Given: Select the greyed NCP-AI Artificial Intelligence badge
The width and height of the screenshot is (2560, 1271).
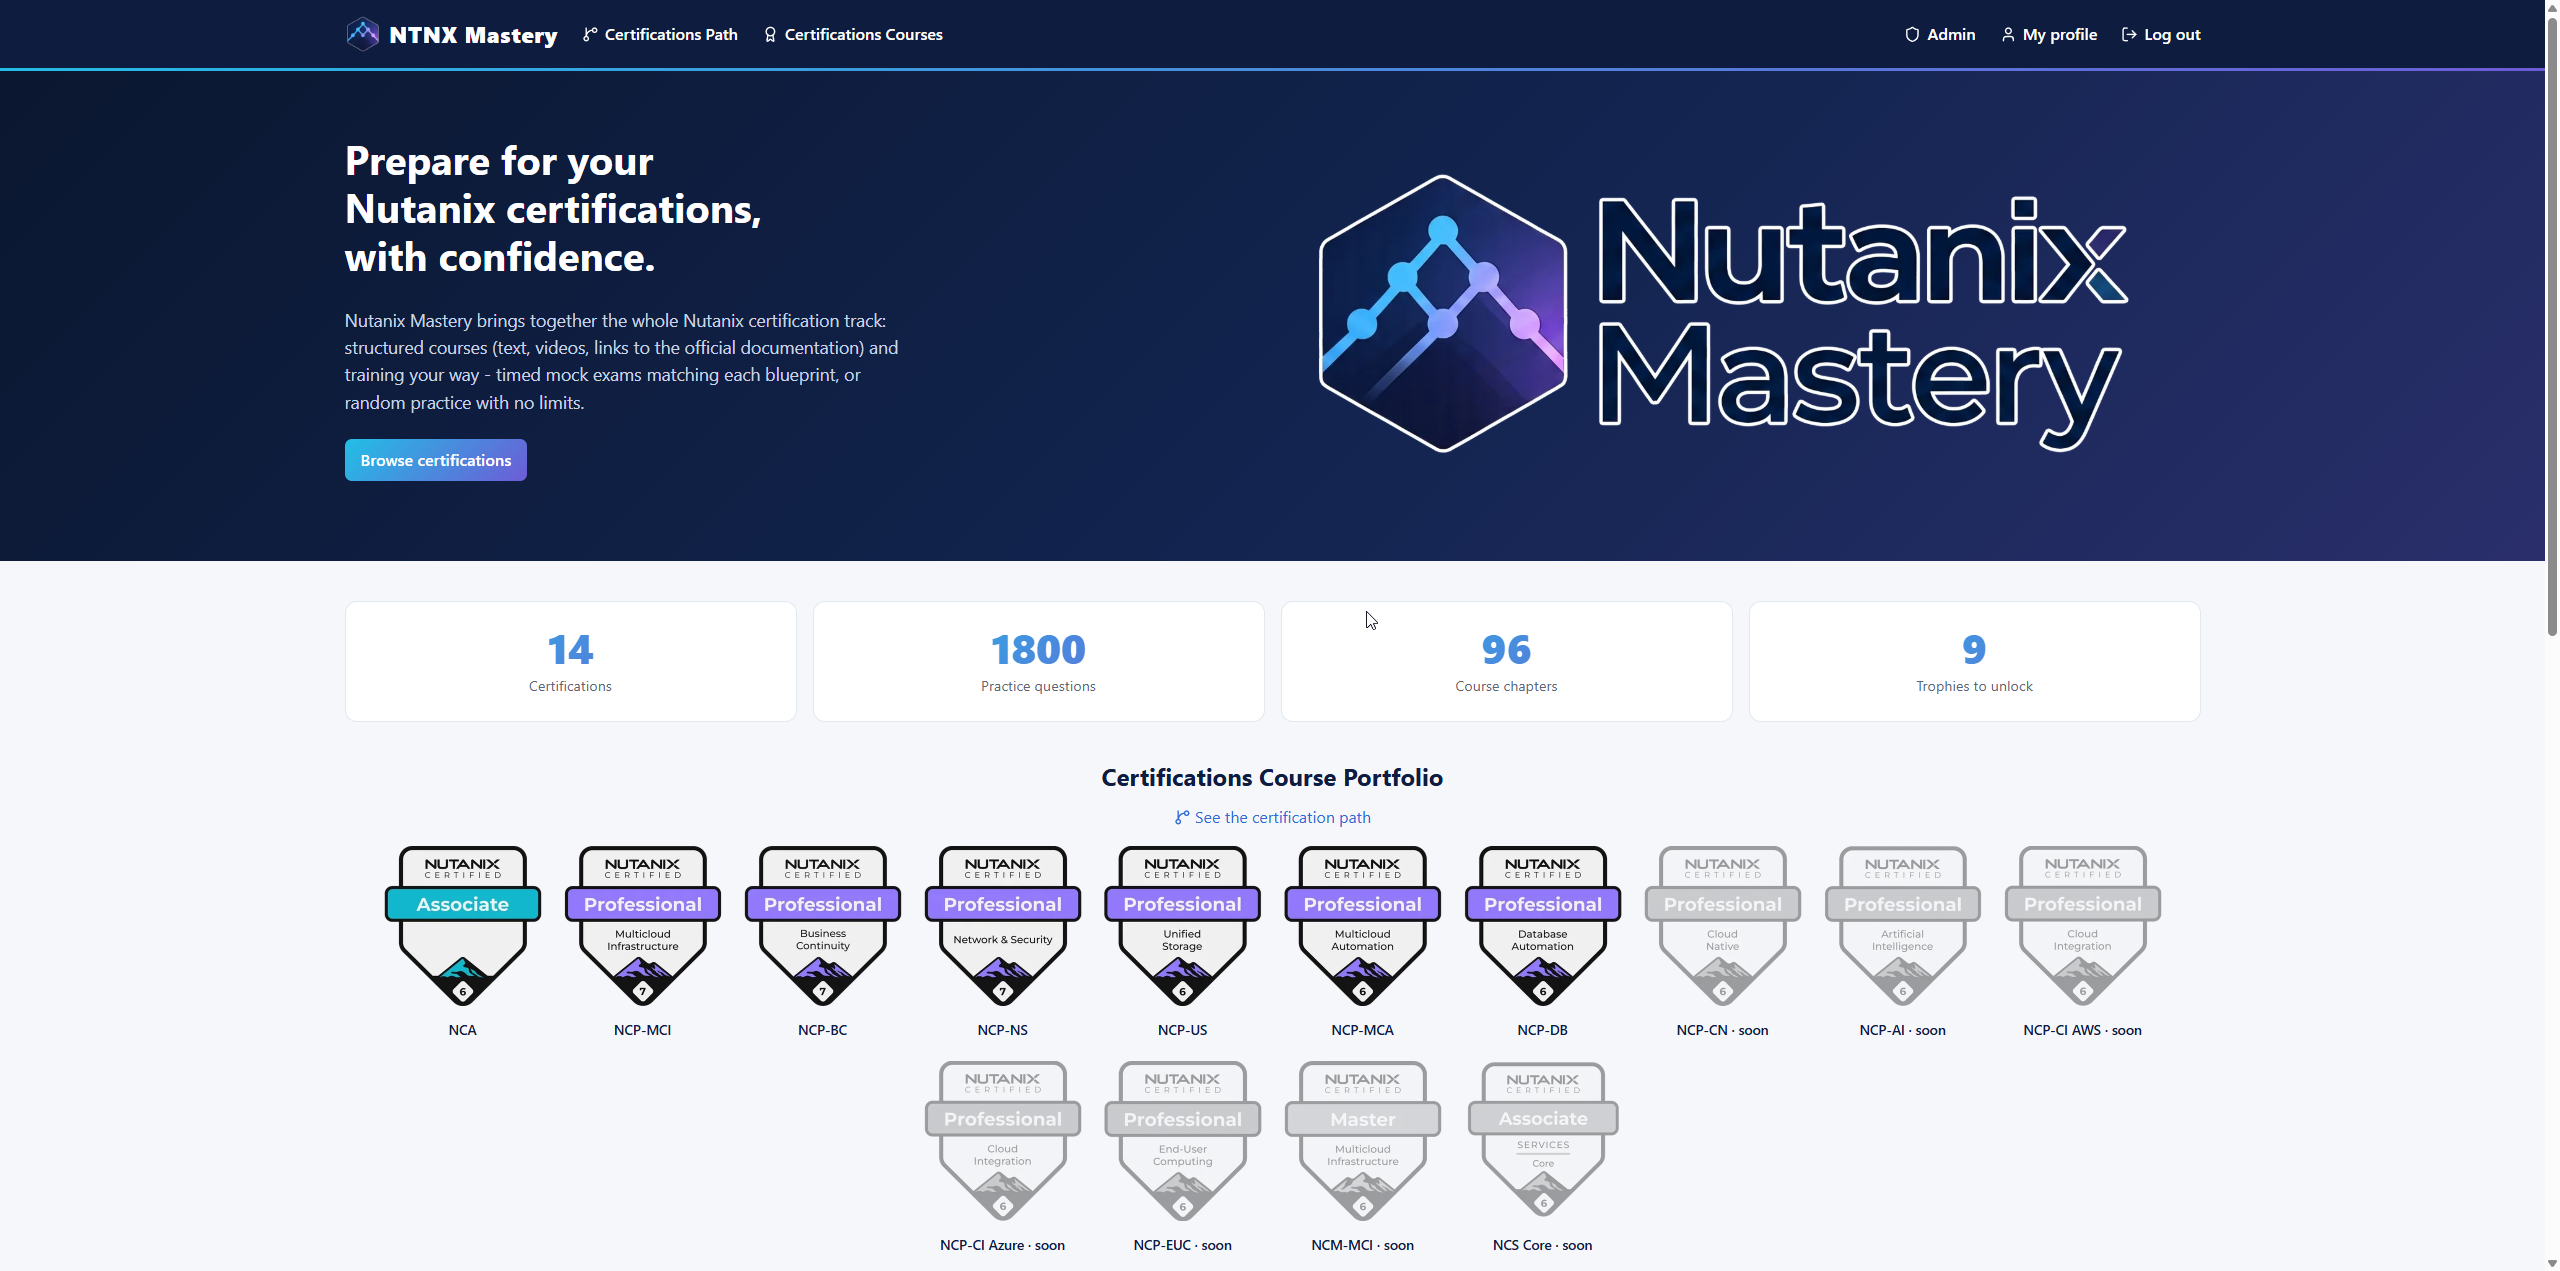Looking at the screenshot, I should coord(1903,926).
